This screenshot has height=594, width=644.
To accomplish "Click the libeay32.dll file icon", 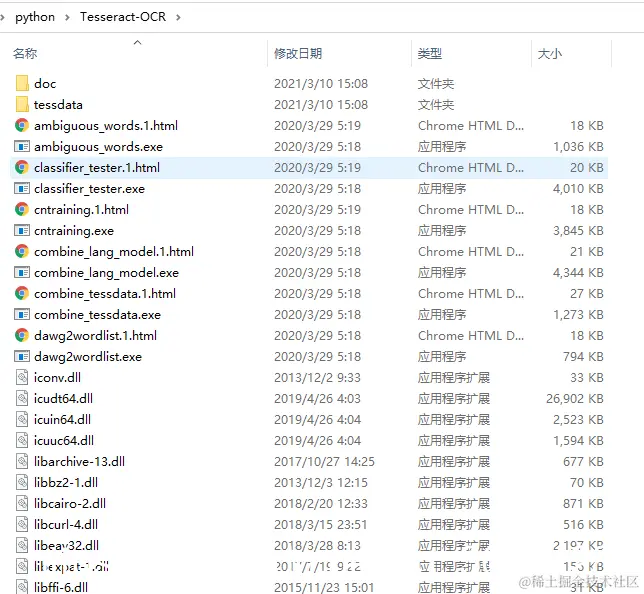I will 22,545.
